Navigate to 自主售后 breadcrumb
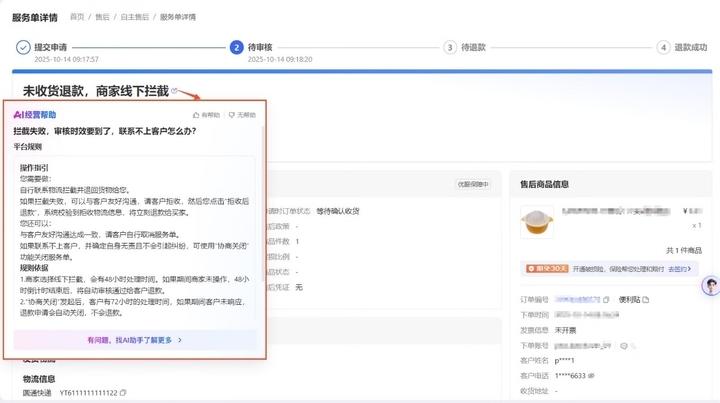 point(136,18)
